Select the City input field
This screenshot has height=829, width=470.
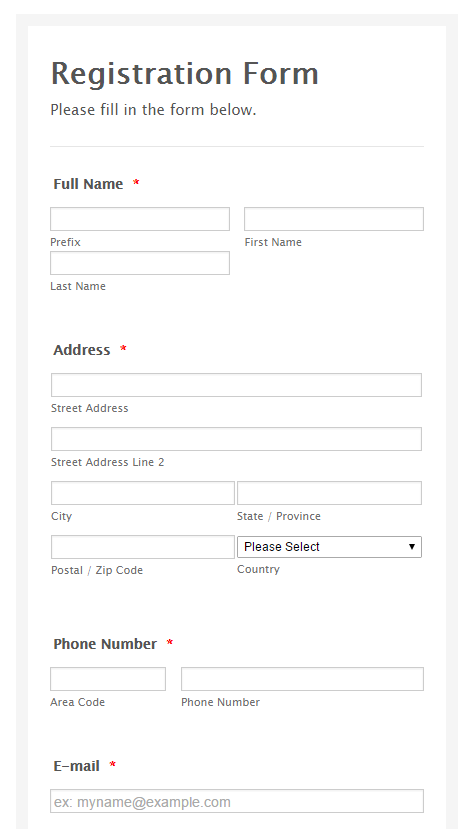click(143, 493)
